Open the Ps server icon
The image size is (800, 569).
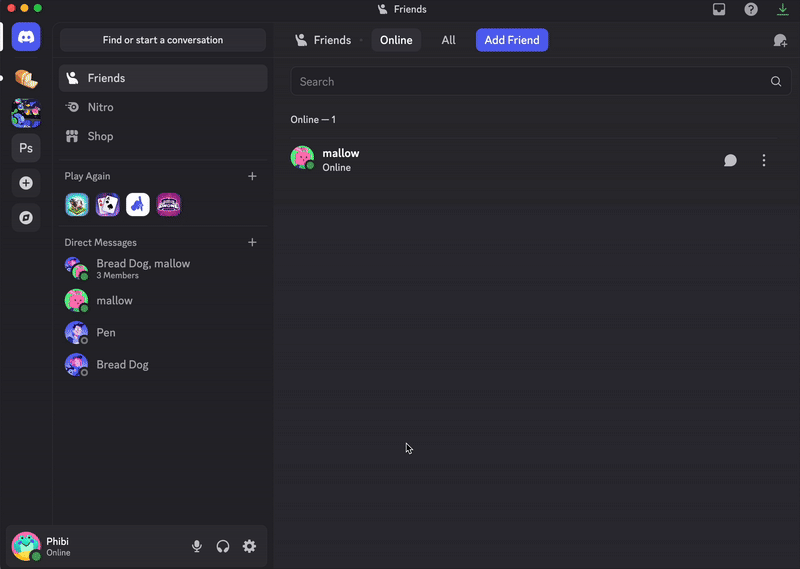pyautogui.click(x=26, y=148)
